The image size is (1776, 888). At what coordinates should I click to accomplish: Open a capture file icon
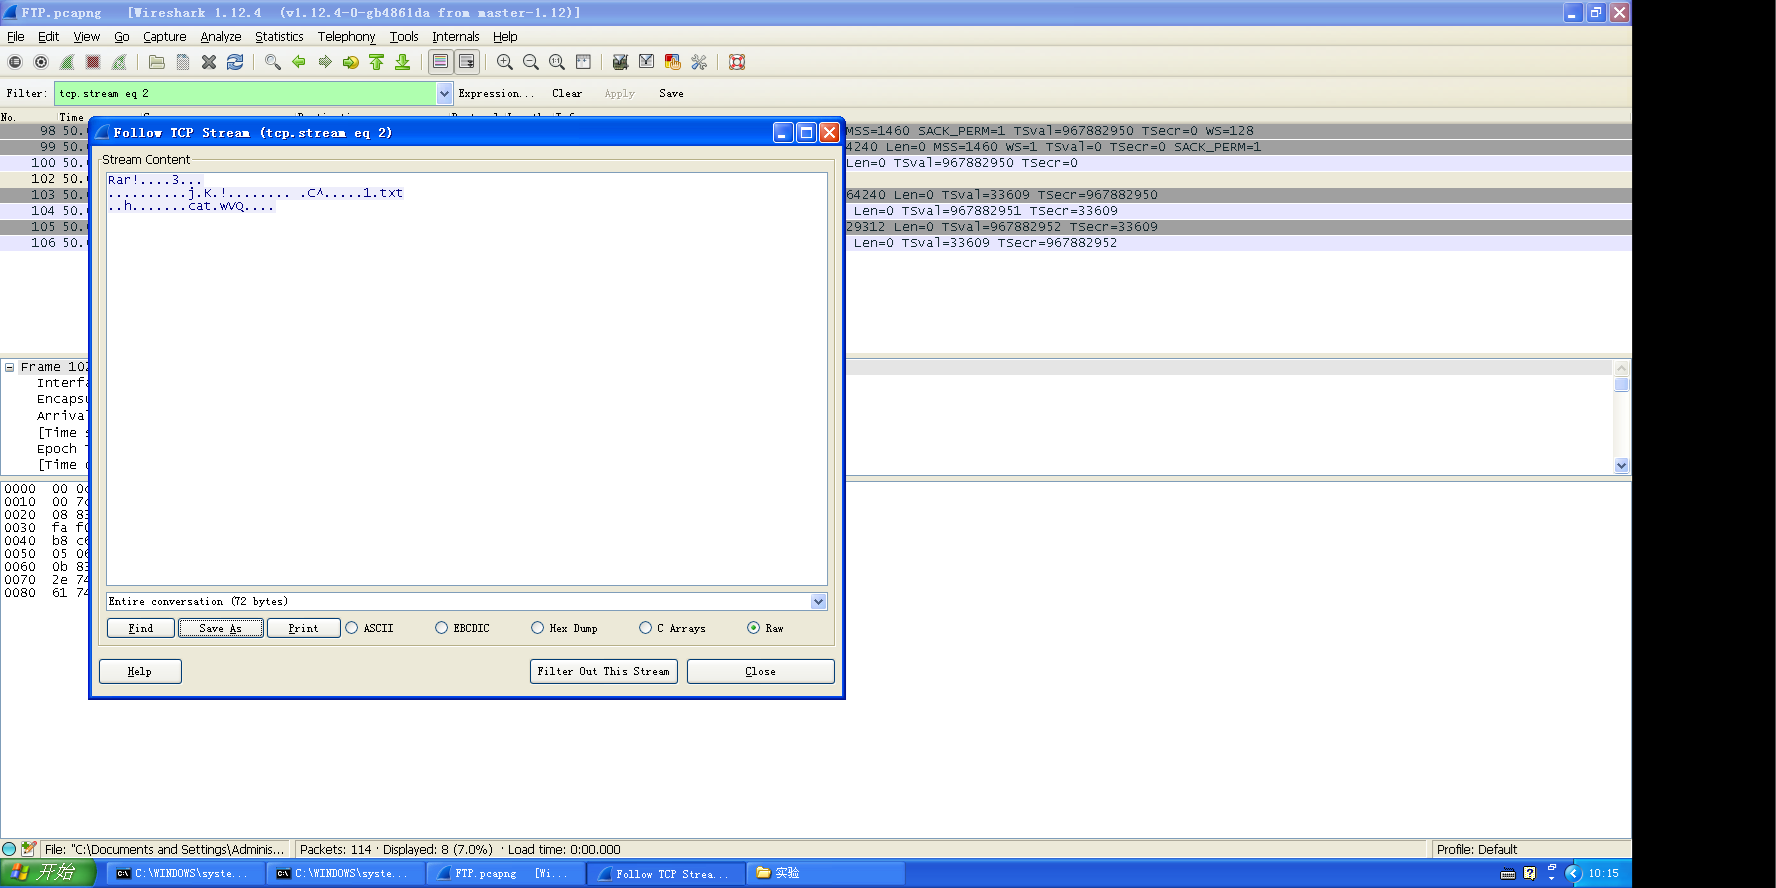(157, 62)
